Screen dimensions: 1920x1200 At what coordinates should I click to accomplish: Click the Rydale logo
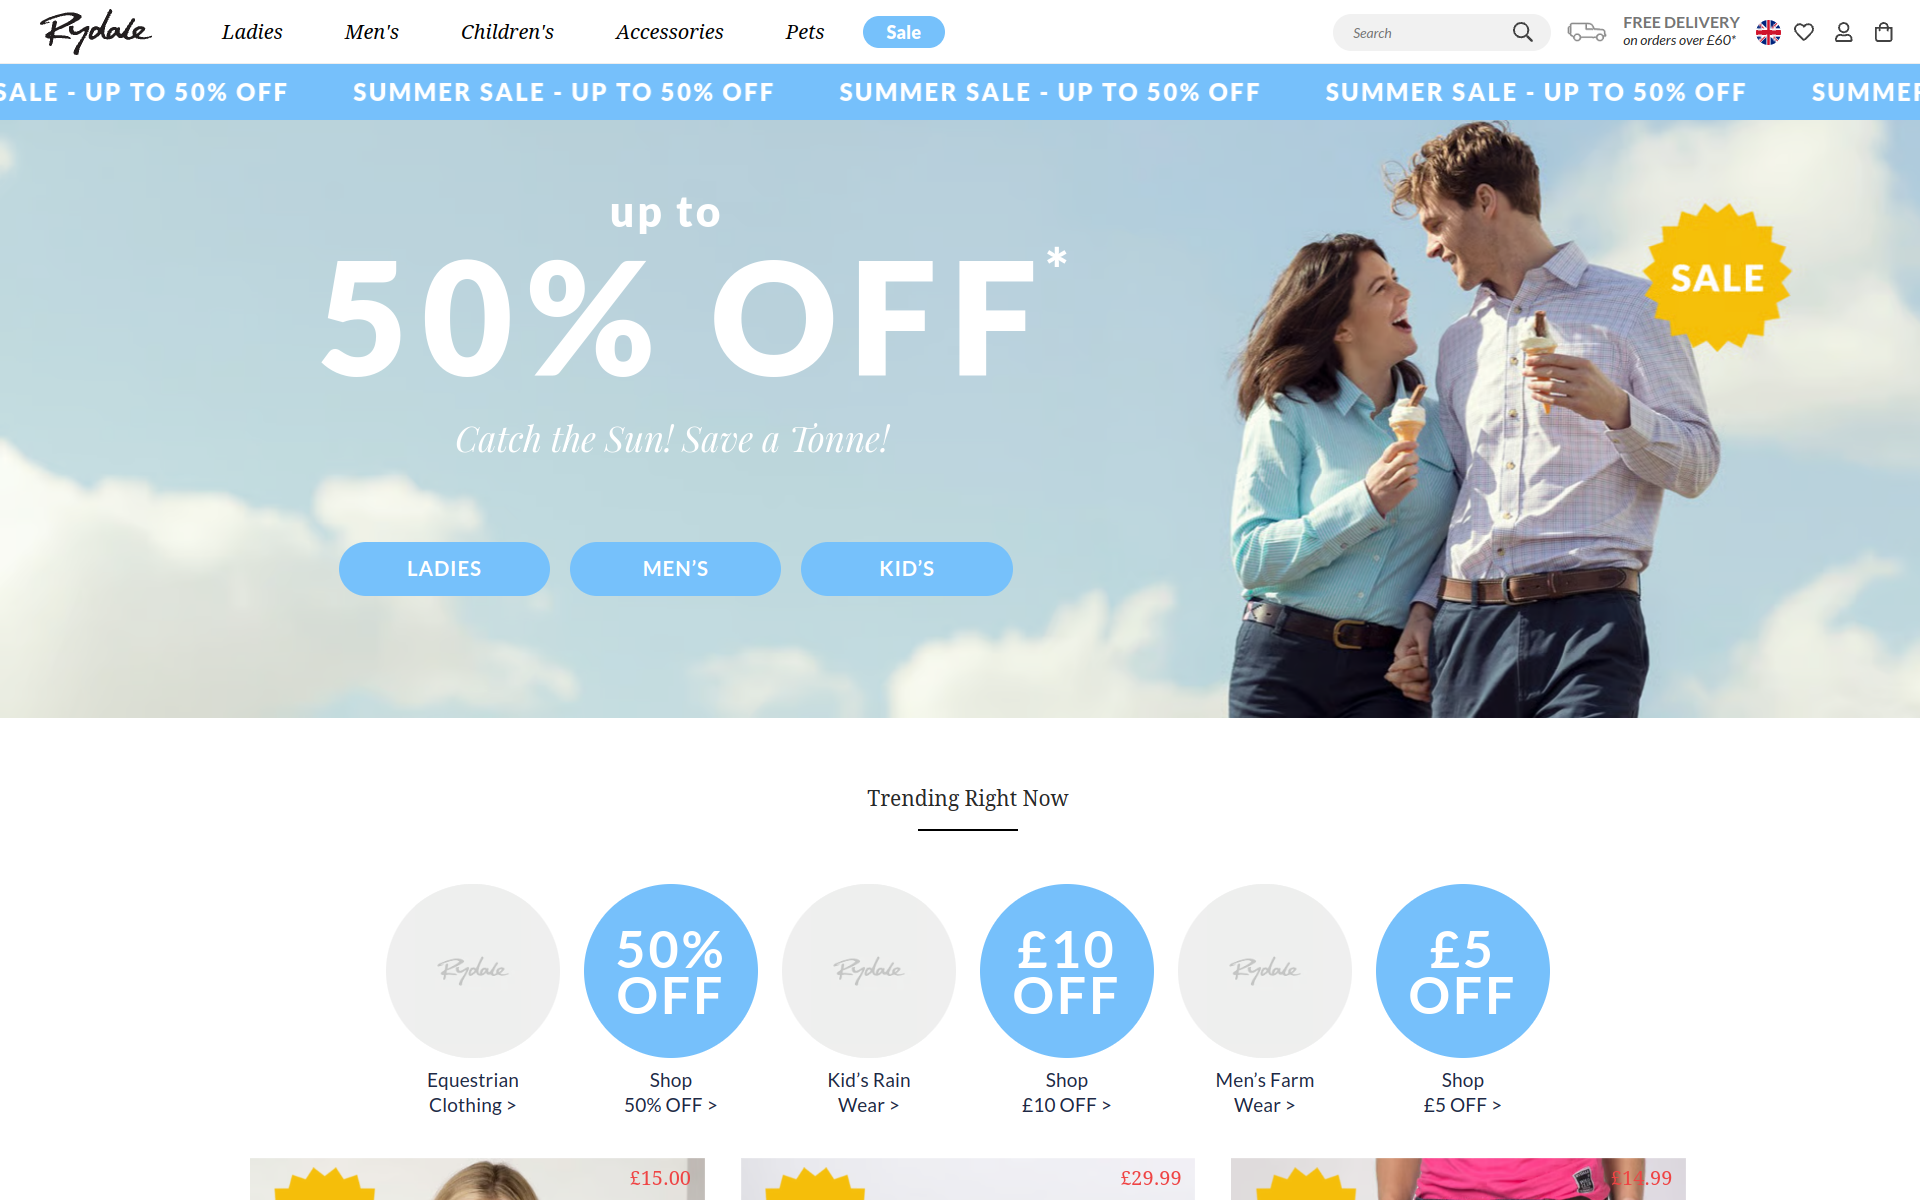pos(96,32)
